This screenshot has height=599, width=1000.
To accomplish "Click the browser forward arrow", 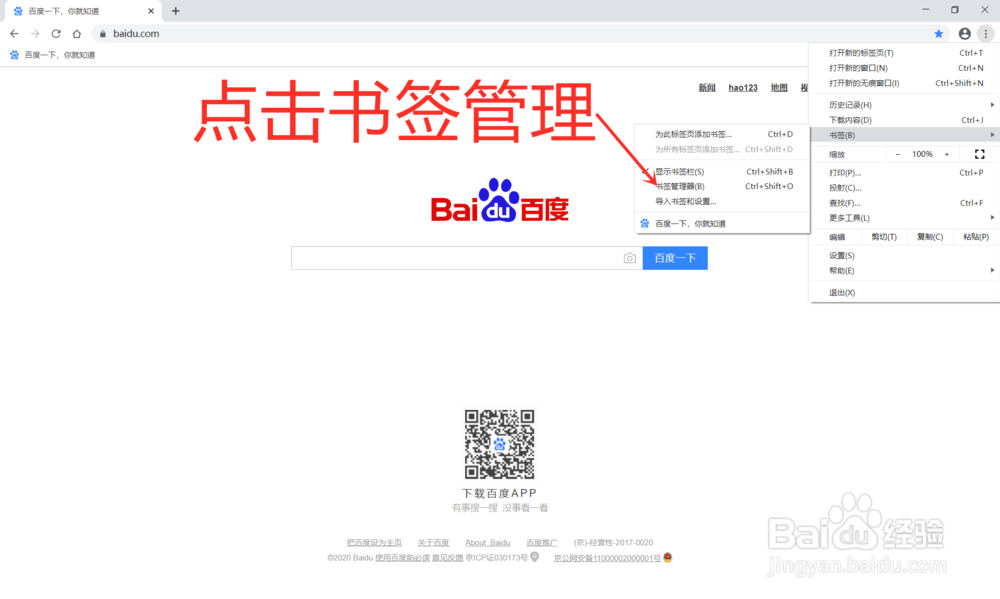I will click(x=35, y=34).
